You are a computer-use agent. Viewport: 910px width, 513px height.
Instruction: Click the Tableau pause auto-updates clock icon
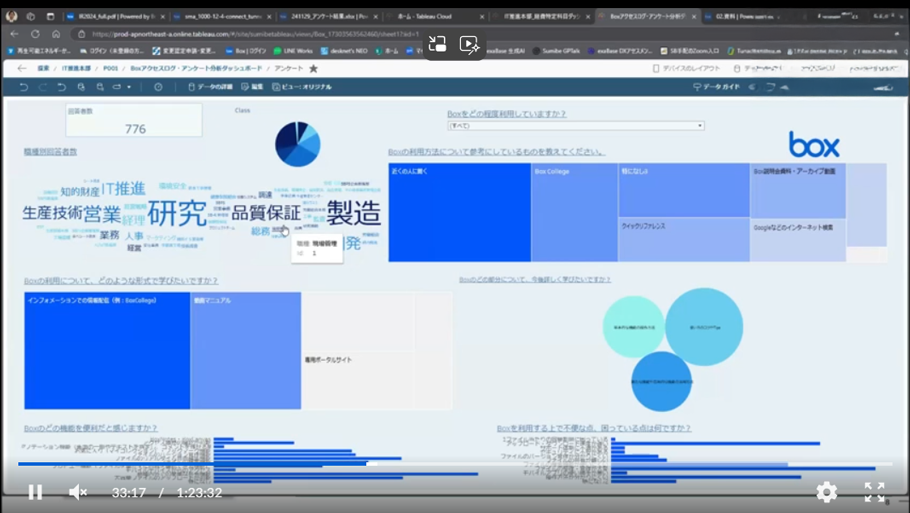pyautogui.click(x=158, y=87)
